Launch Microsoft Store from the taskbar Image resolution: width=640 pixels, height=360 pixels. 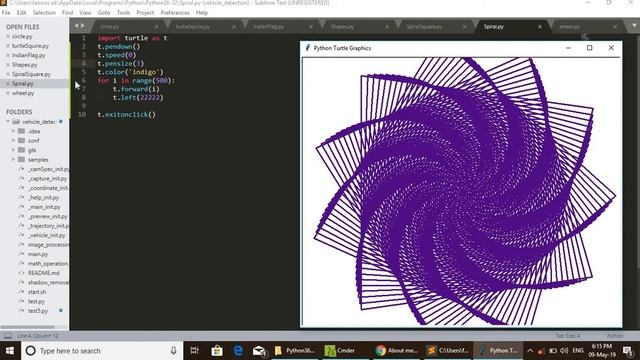pyautogui.click(x=217, y=351)
